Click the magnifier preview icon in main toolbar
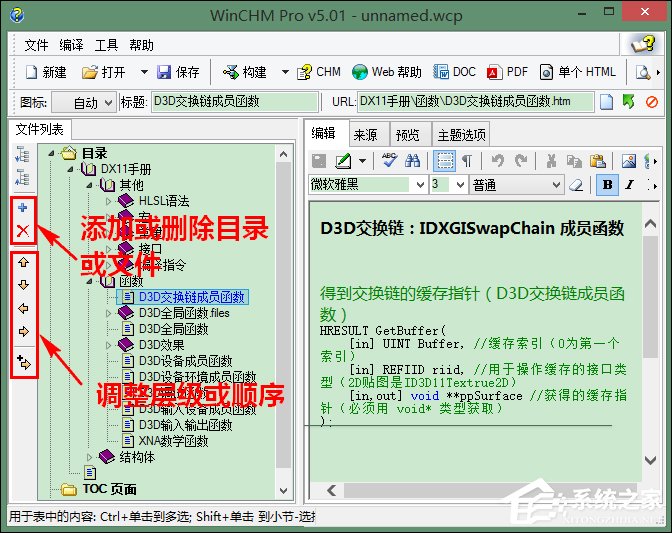 (x=642, y=72)
